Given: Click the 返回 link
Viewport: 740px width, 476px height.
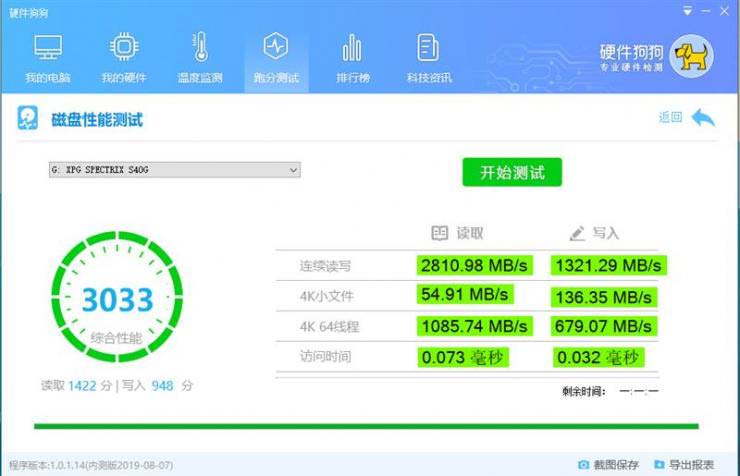Looking at the screenshot, I should click(x=670, y=117).
